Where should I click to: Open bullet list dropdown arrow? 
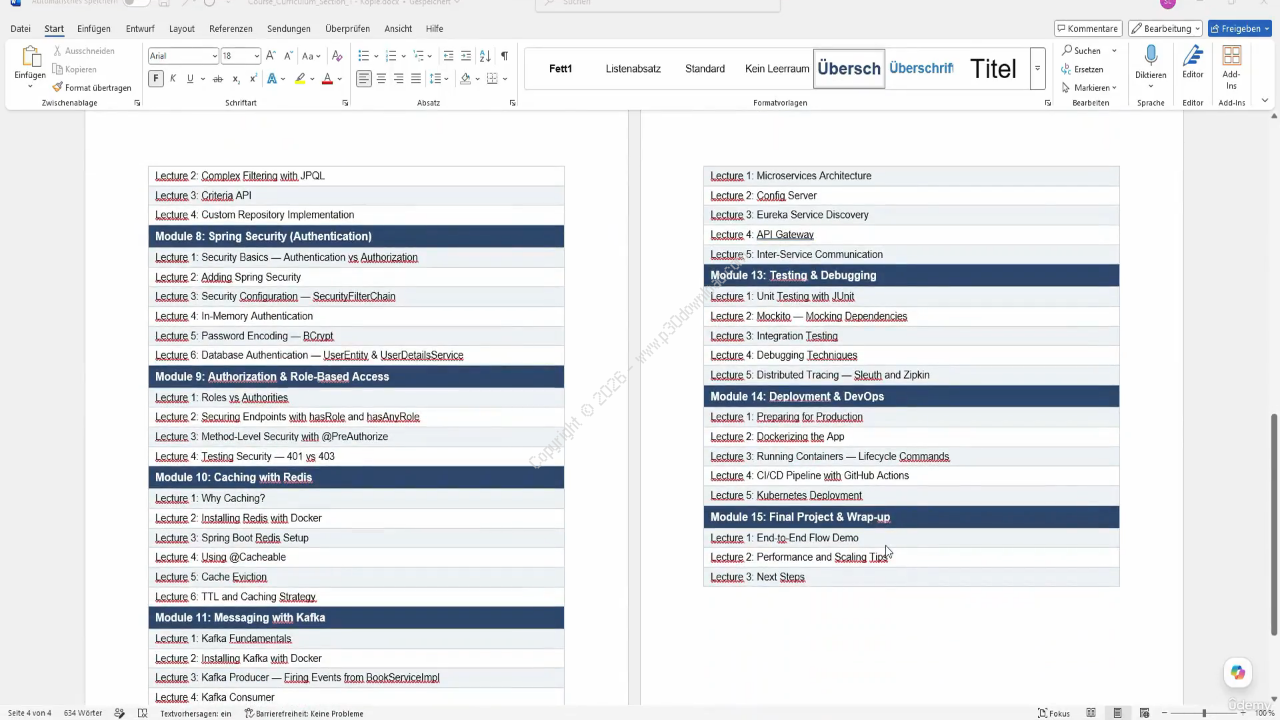375,56
